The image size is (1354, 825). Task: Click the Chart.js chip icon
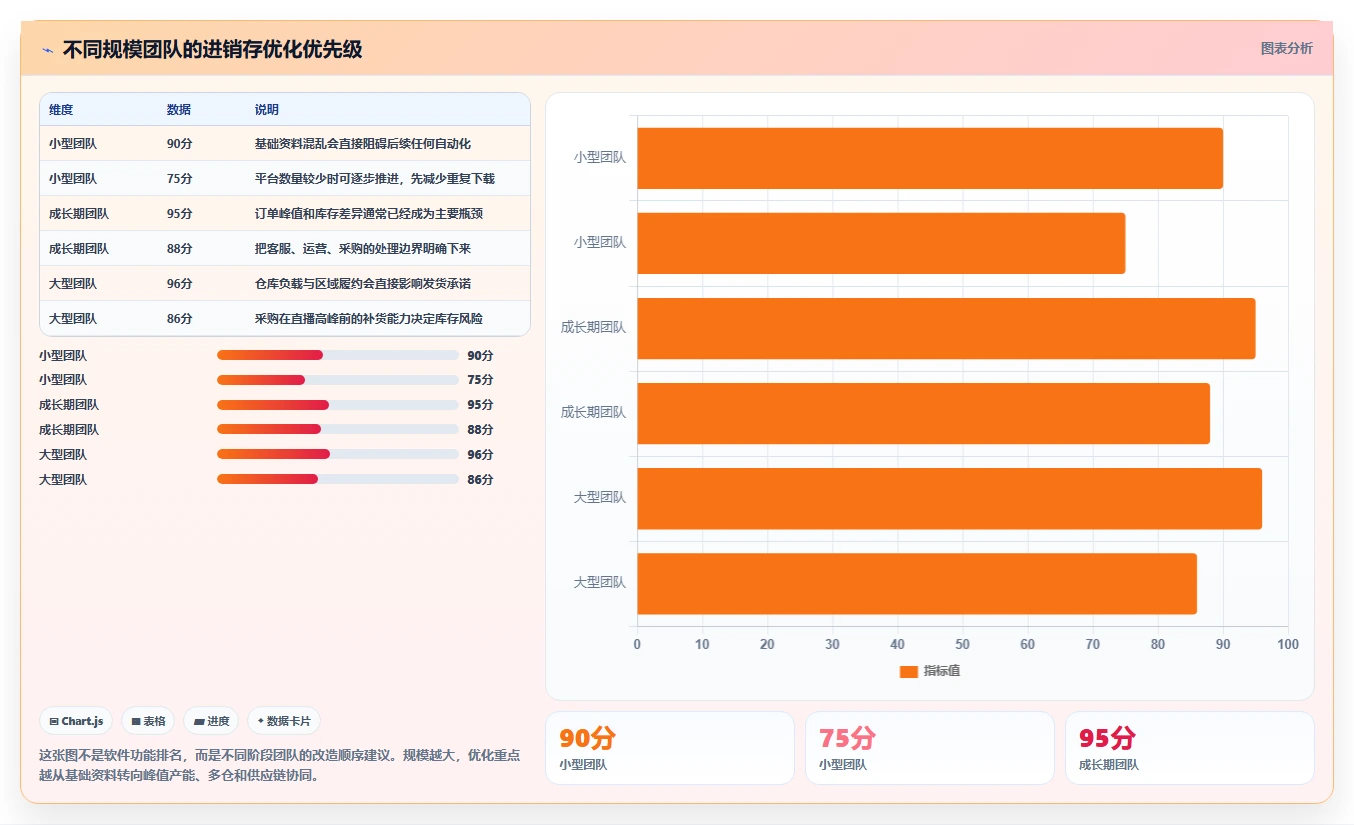54,721
